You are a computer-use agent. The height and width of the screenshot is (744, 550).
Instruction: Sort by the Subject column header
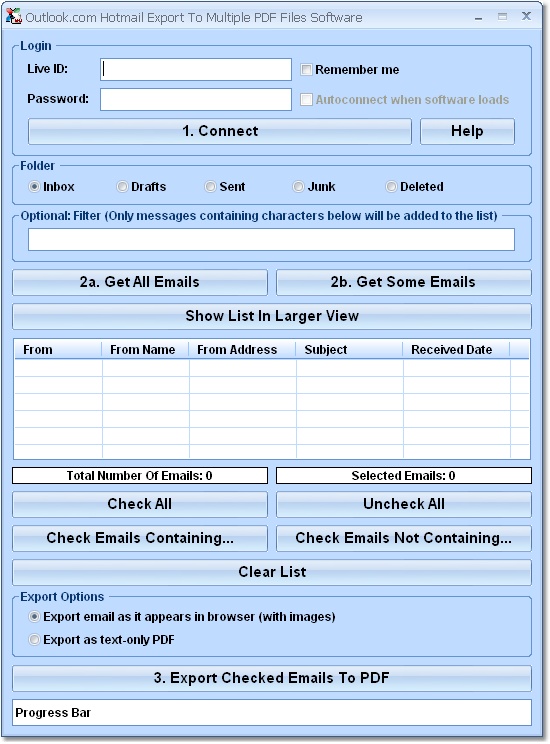(x=349, y=350)
